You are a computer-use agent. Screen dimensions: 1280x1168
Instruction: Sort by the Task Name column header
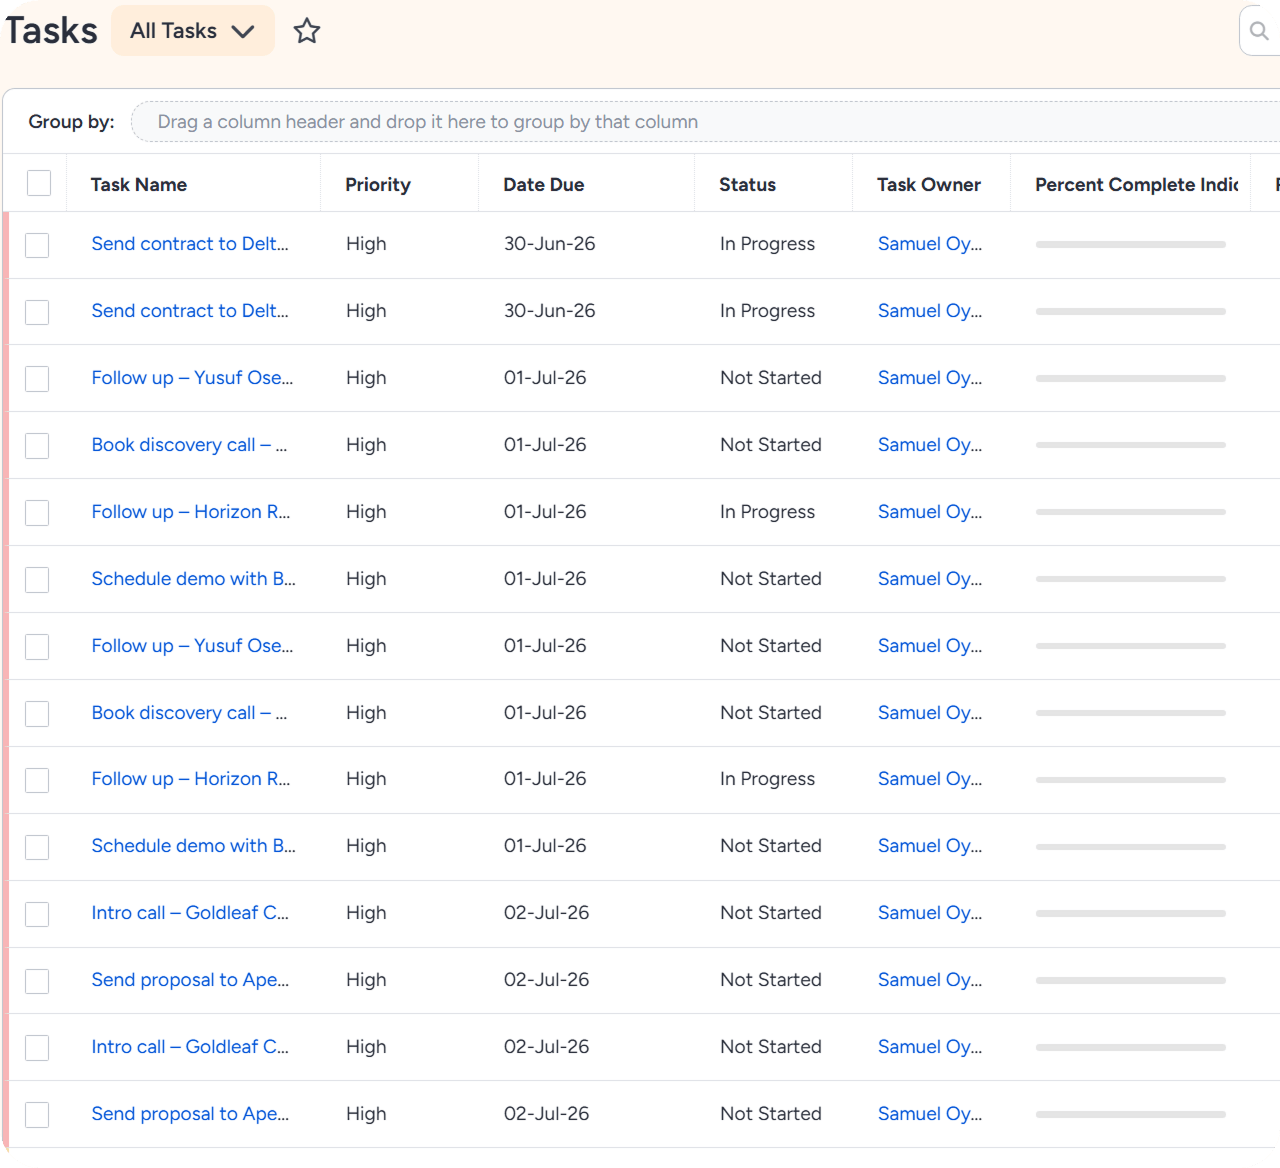pos(139,185)
